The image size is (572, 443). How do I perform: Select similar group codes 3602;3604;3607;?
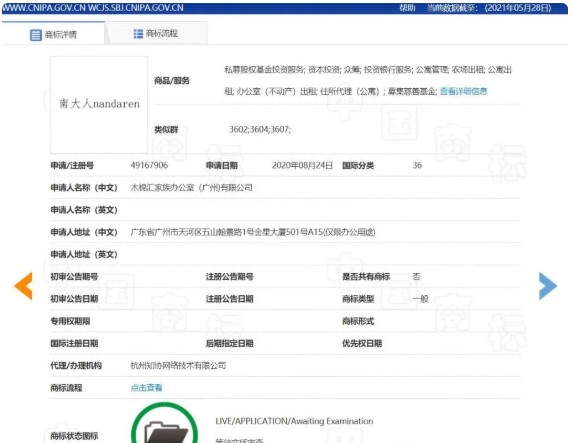point(260,130)
